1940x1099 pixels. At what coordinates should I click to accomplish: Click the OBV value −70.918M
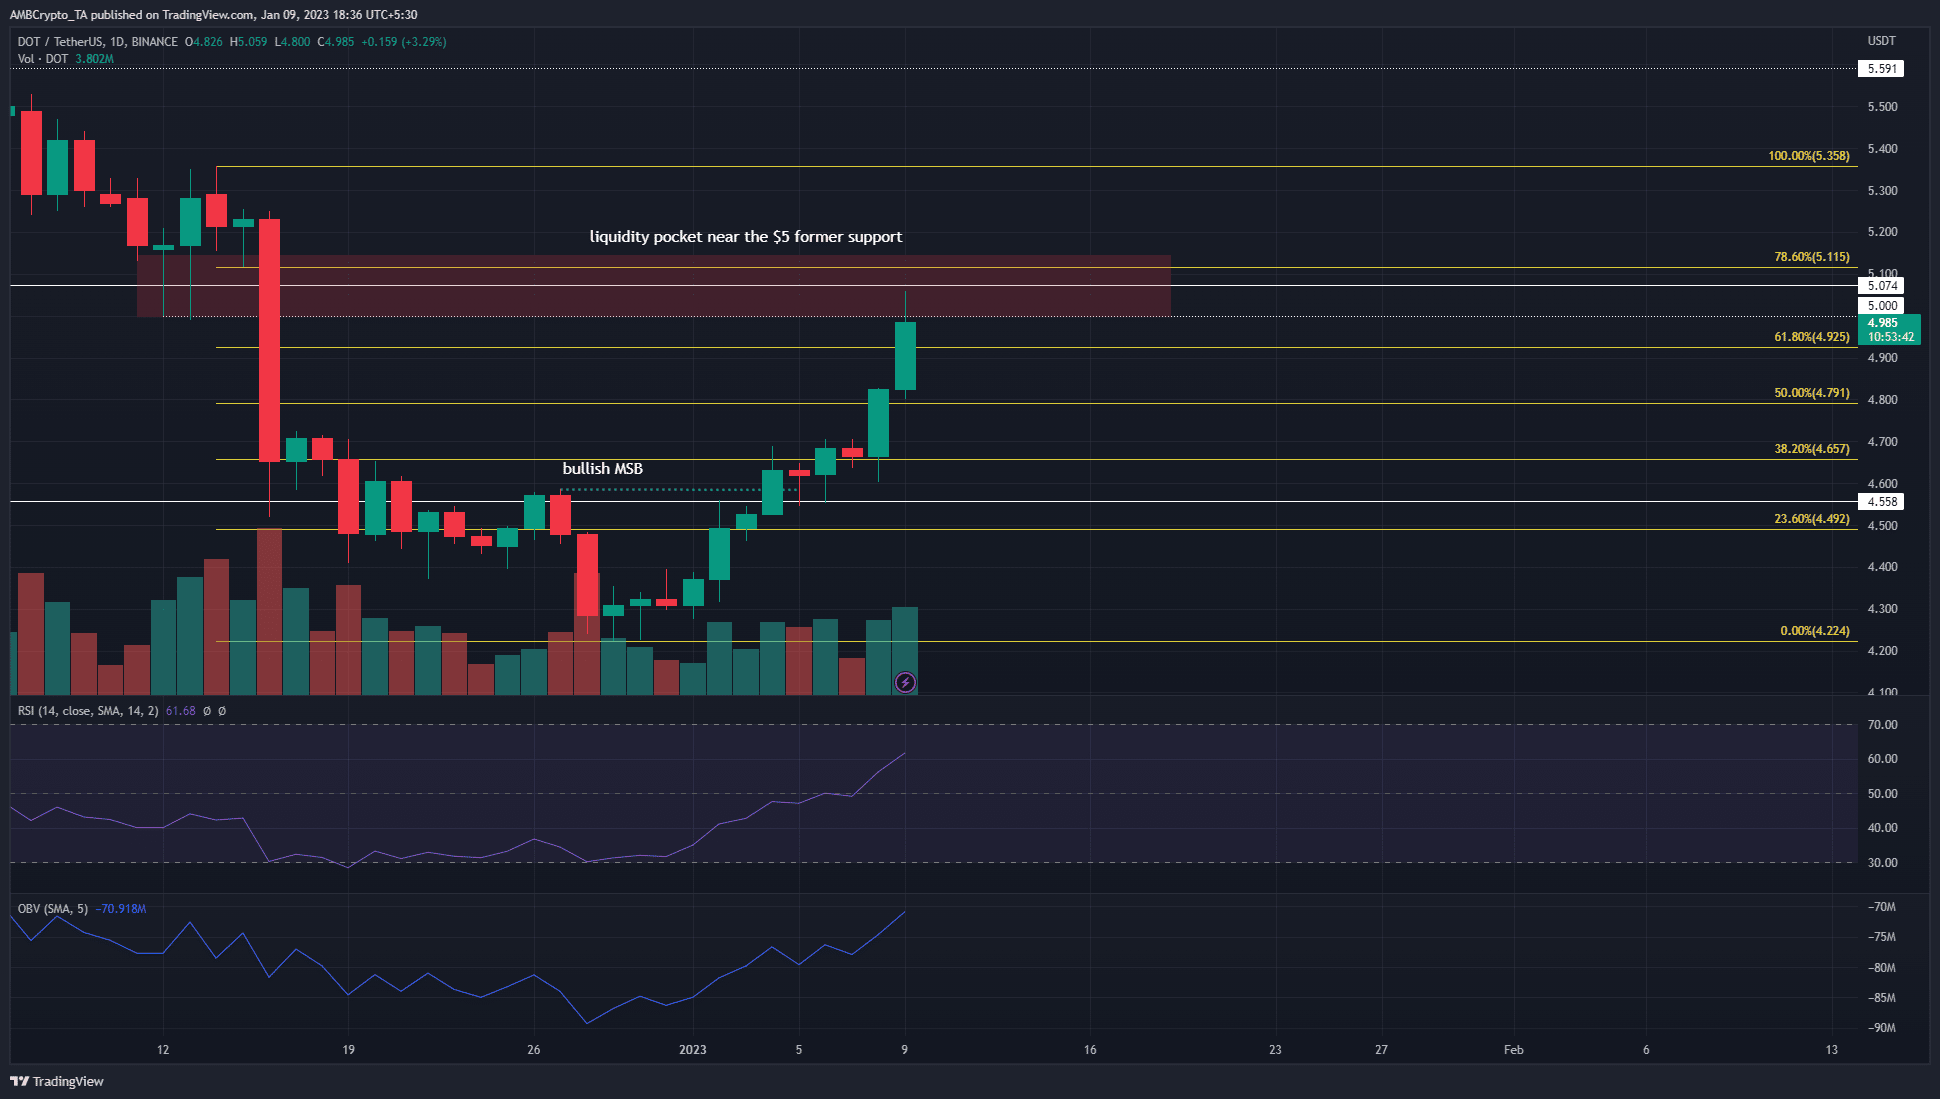pyautogui.click(x=121, y=909)
